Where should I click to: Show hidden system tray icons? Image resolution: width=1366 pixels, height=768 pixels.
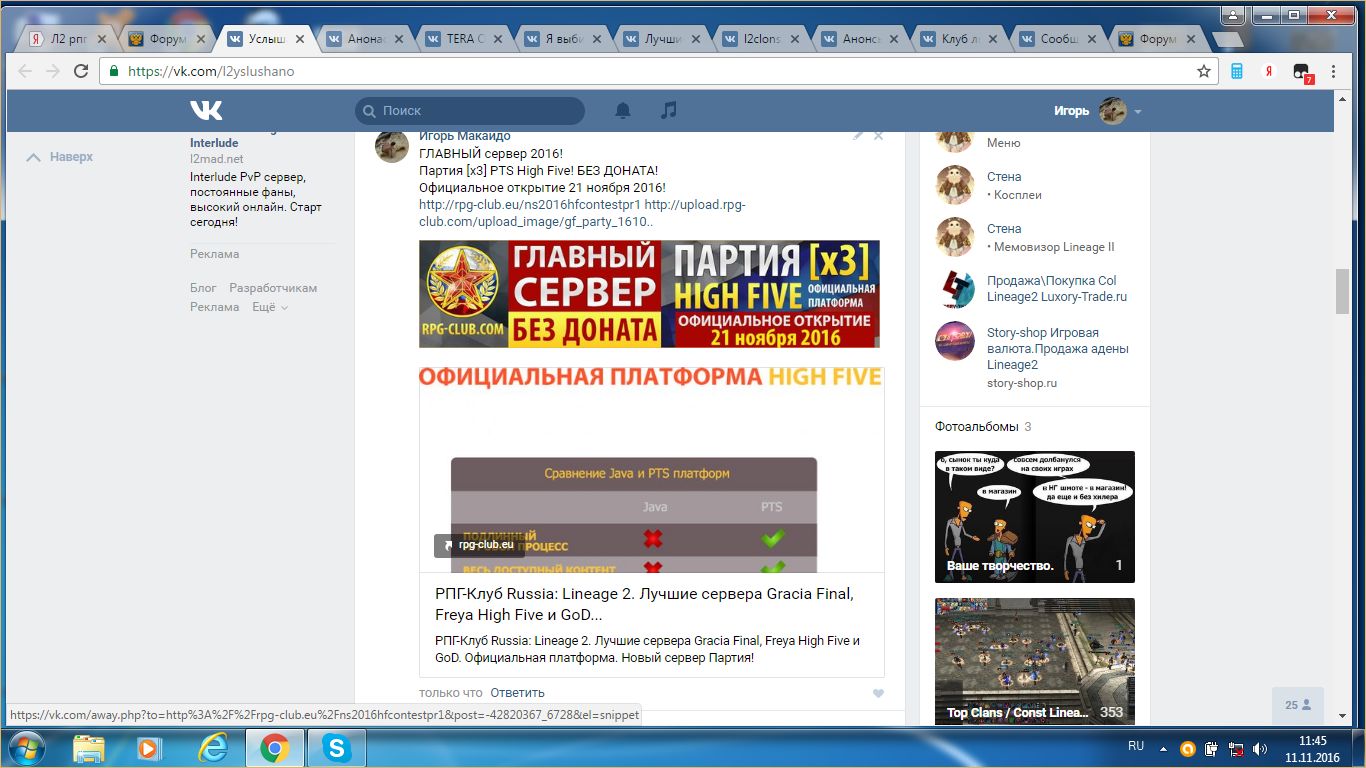[x=1163, y=748]
